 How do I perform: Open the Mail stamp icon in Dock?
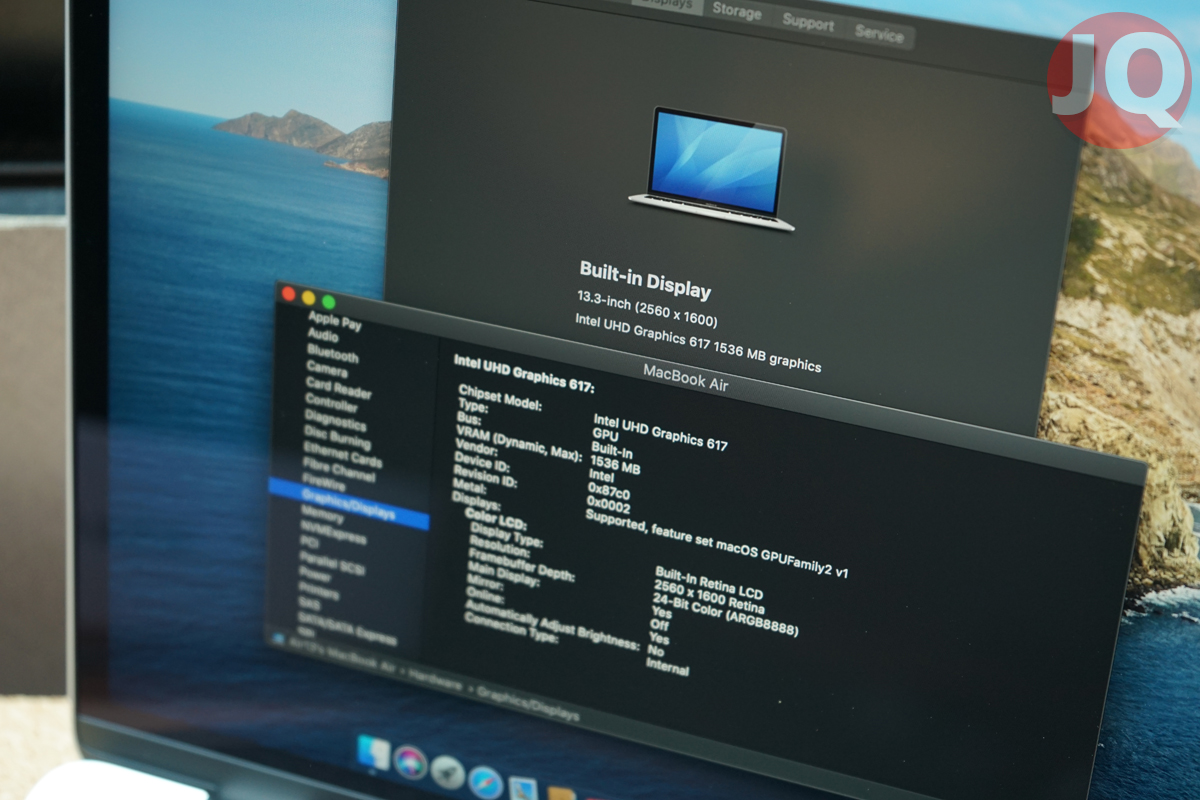523,789
